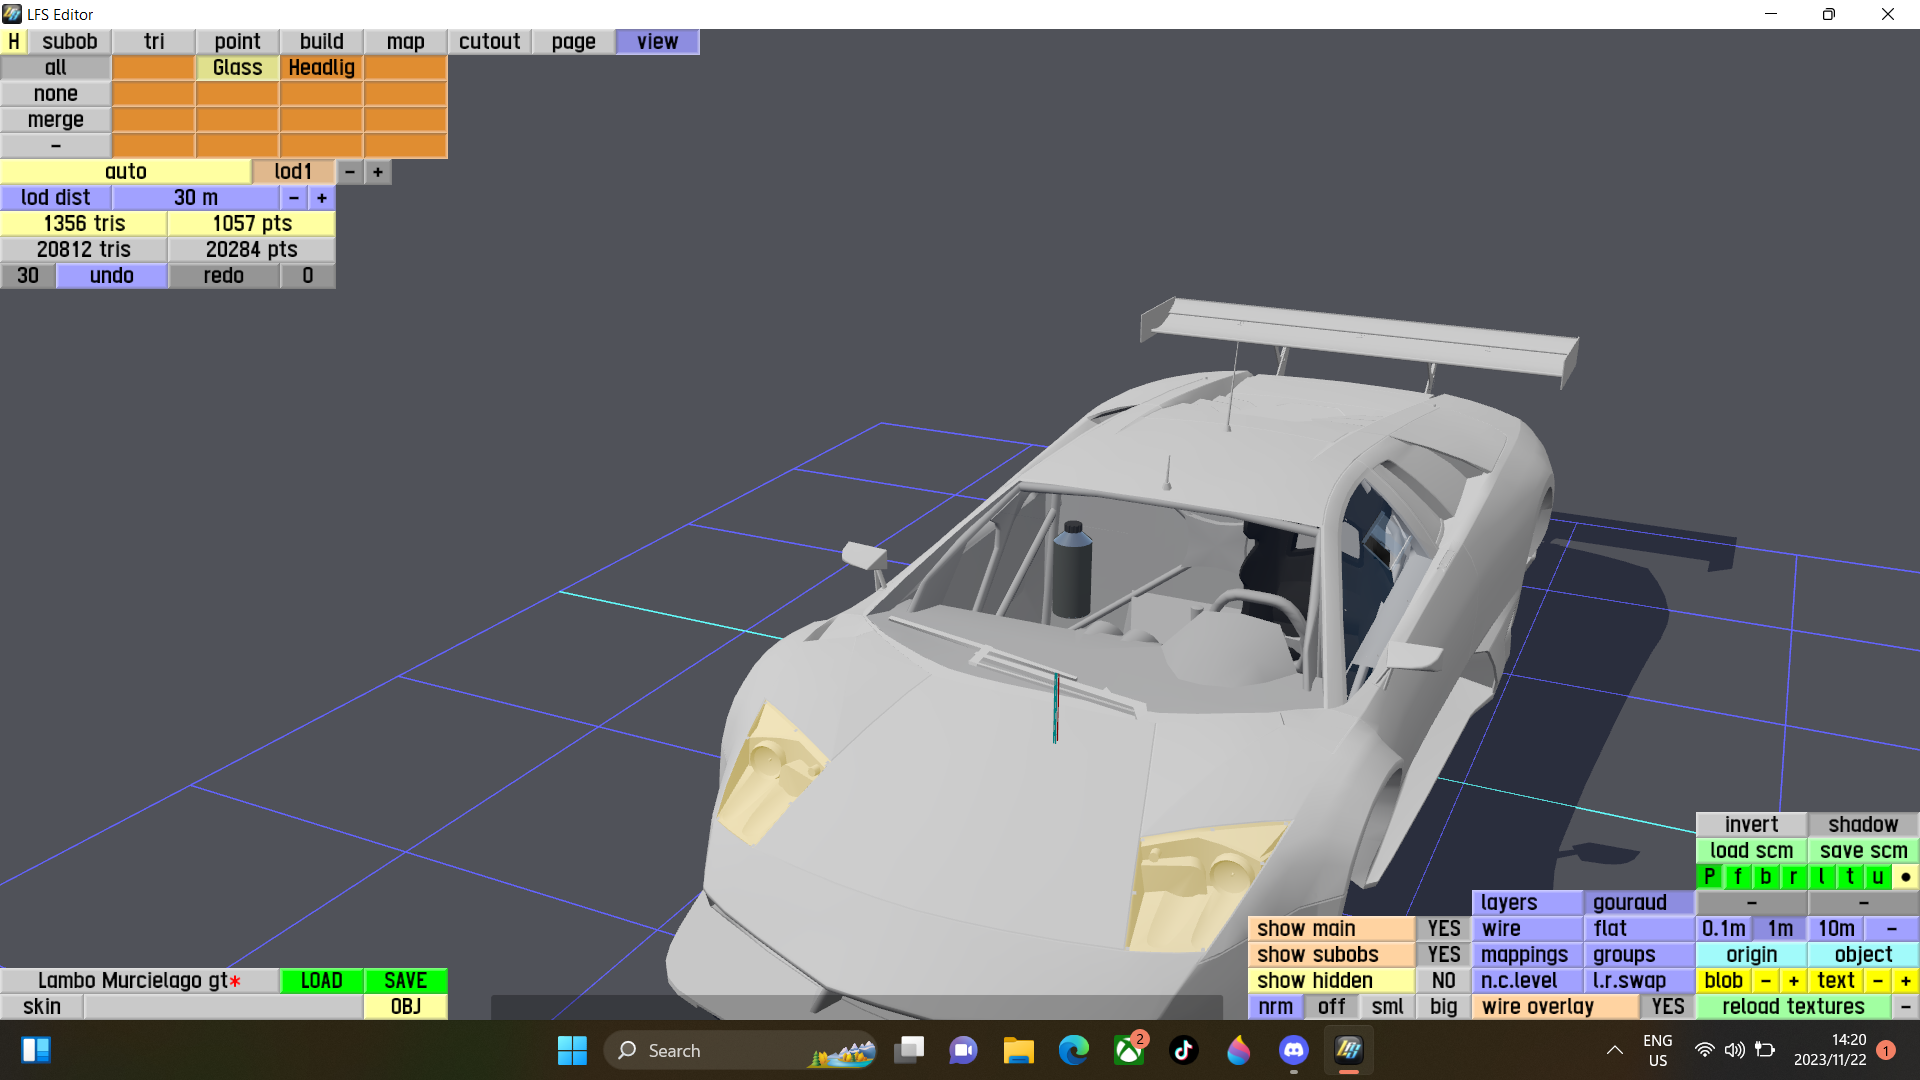
Task: Toggle show hidden NO button
Action: point(1443,981)
